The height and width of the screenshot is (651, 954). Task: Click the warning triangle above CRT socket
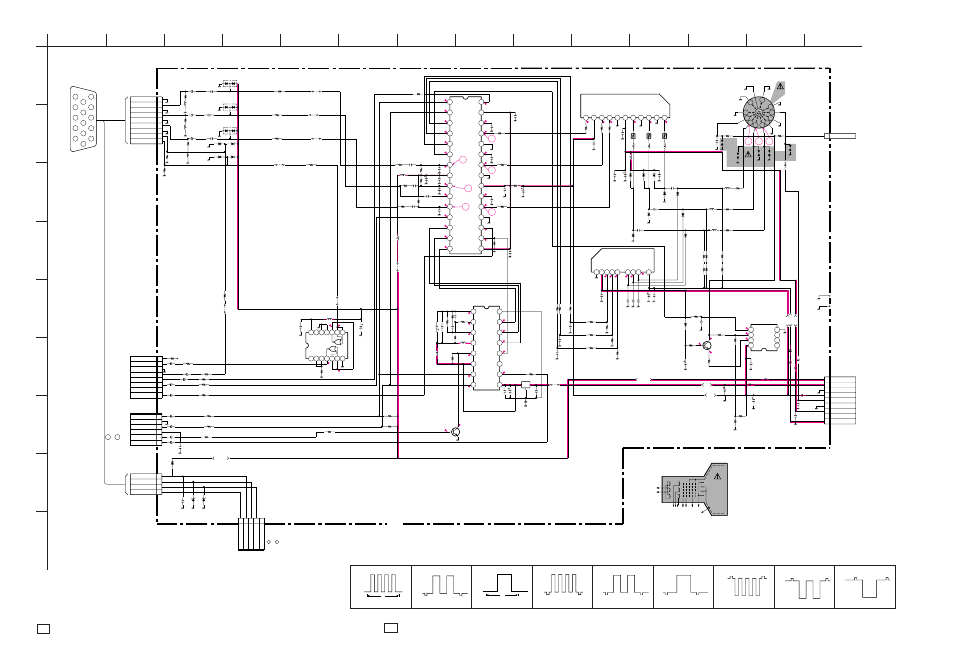[779, 87]
